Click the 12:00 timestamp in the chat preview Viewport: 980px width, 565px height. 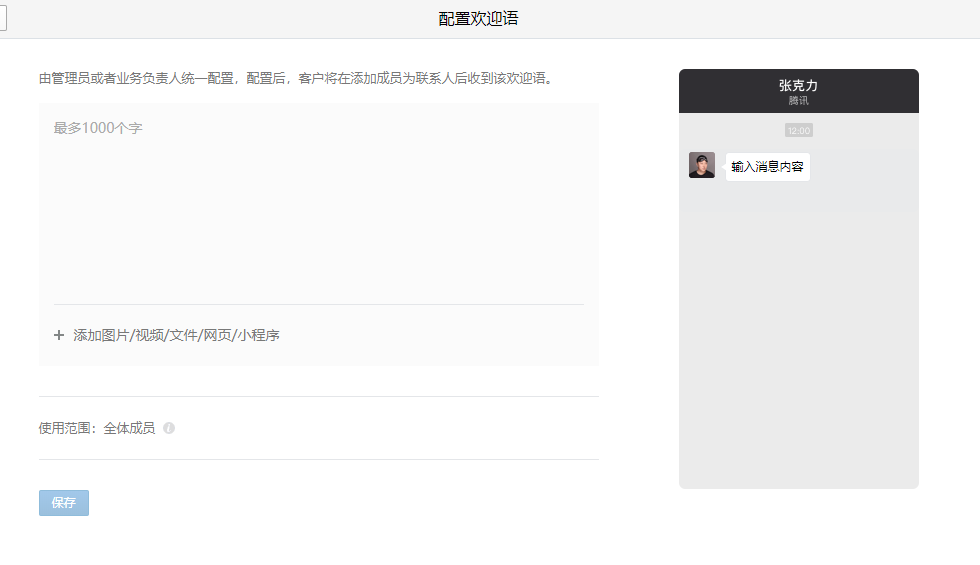click(x=799, y=130)
